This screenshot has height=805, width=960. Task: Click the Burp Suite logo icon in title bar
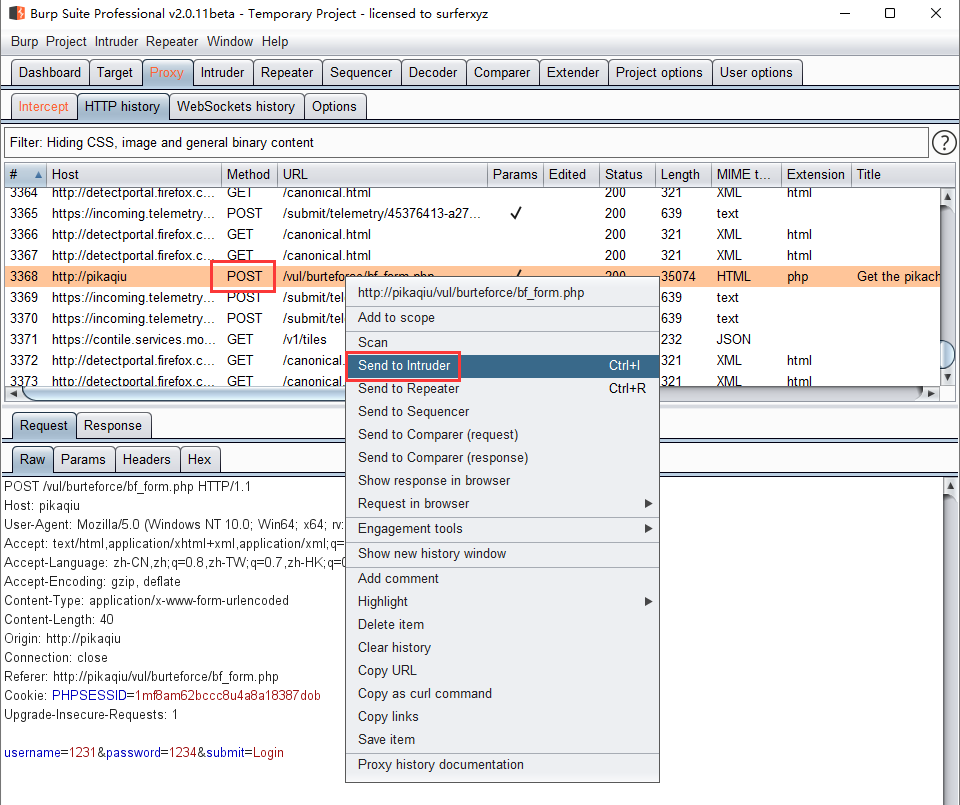pos(17,13)
